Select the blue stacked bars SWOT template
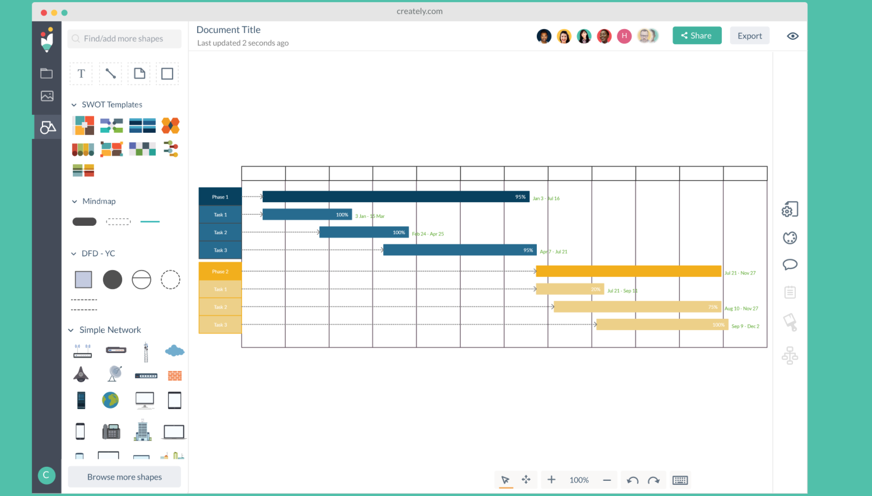 click(x=142, y=126)
